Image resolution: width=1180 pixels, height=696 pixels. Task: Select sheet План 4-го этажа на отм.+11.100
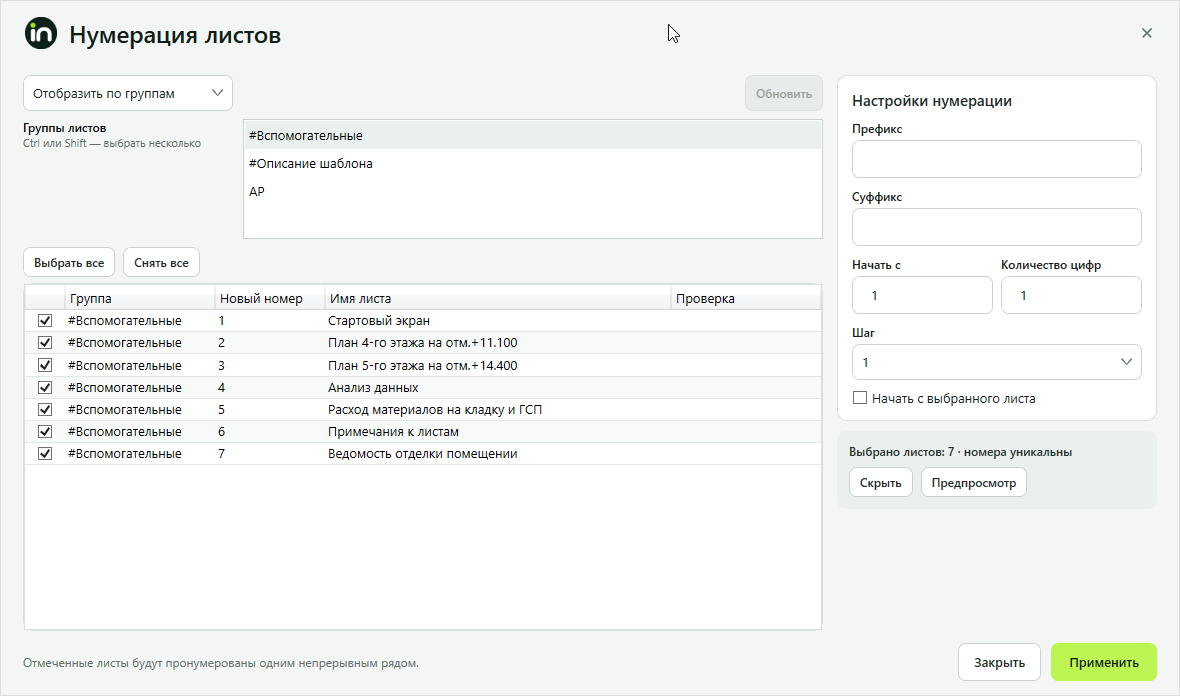coord(422,342)
